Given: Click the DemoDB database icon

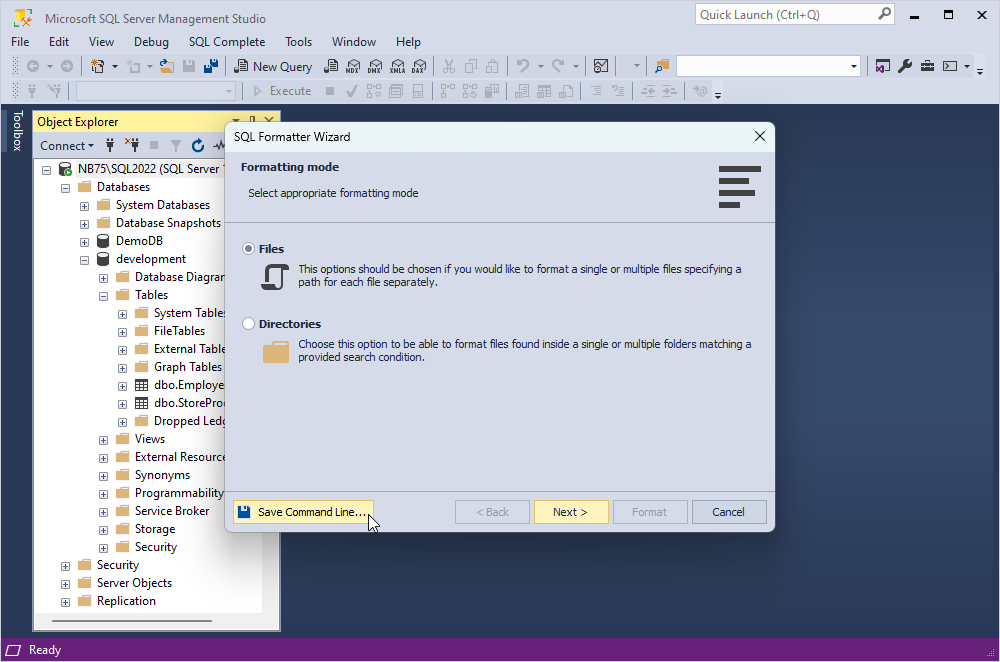Looking at the screenshot, I should point(103,241).
